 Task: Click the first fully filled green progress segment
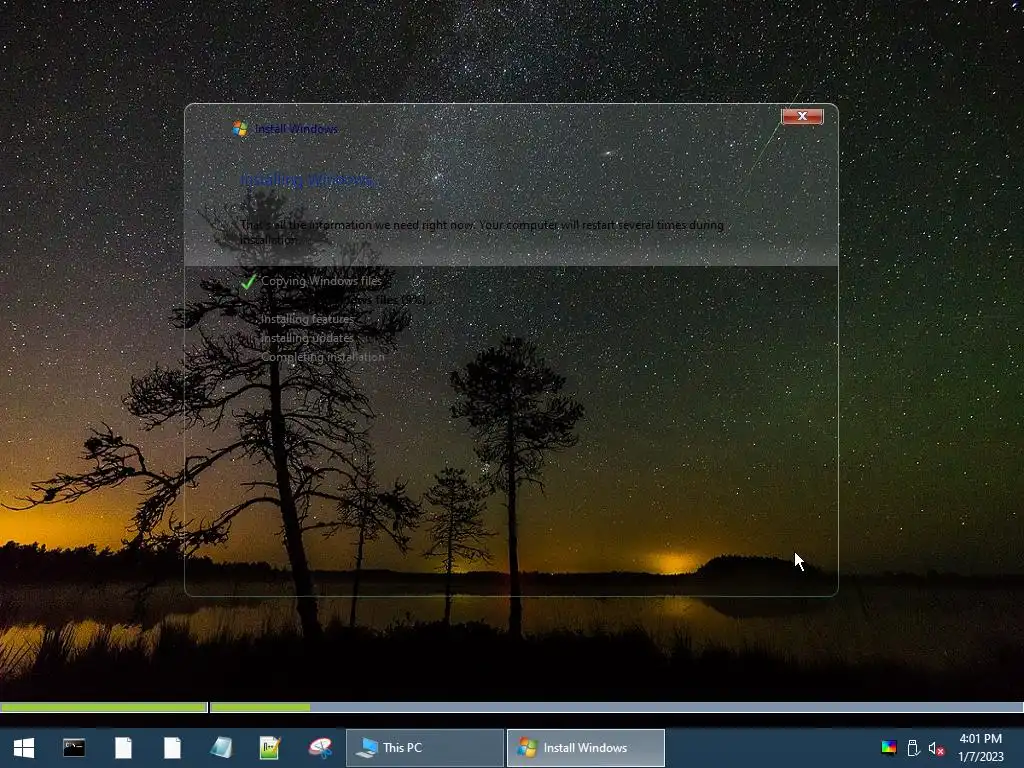coord(104,707)
